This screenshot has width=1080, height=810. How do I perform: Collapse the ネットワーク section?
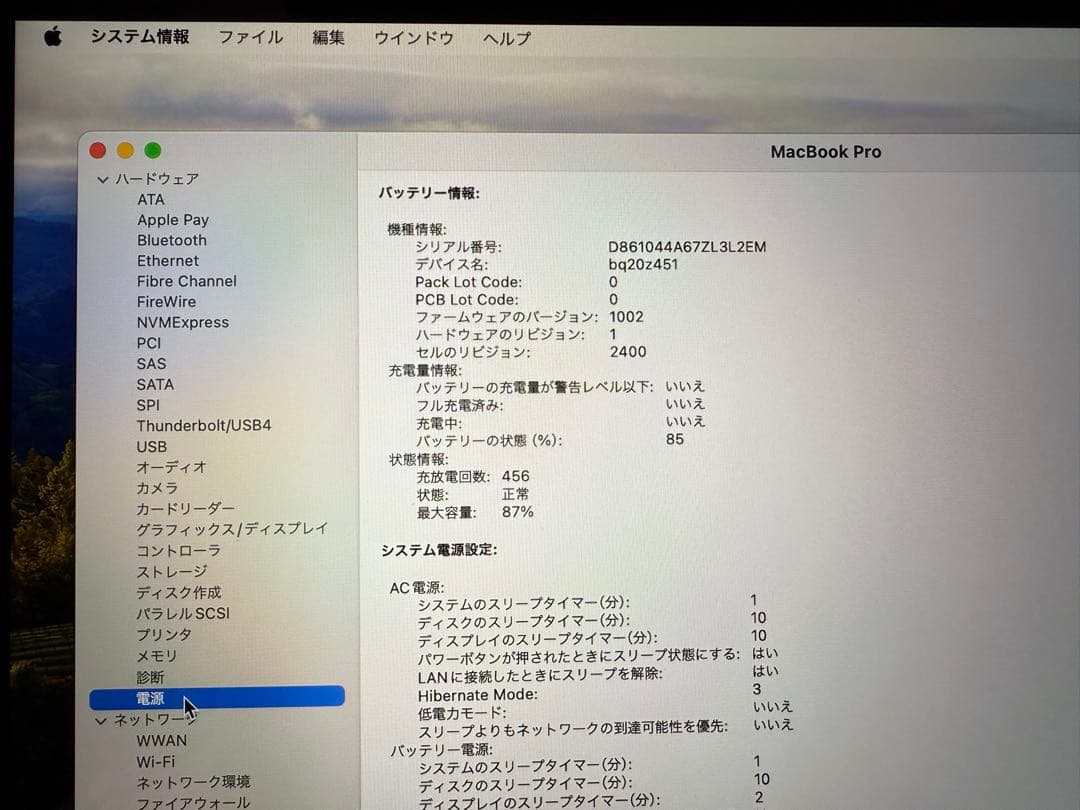pos(103,720)
